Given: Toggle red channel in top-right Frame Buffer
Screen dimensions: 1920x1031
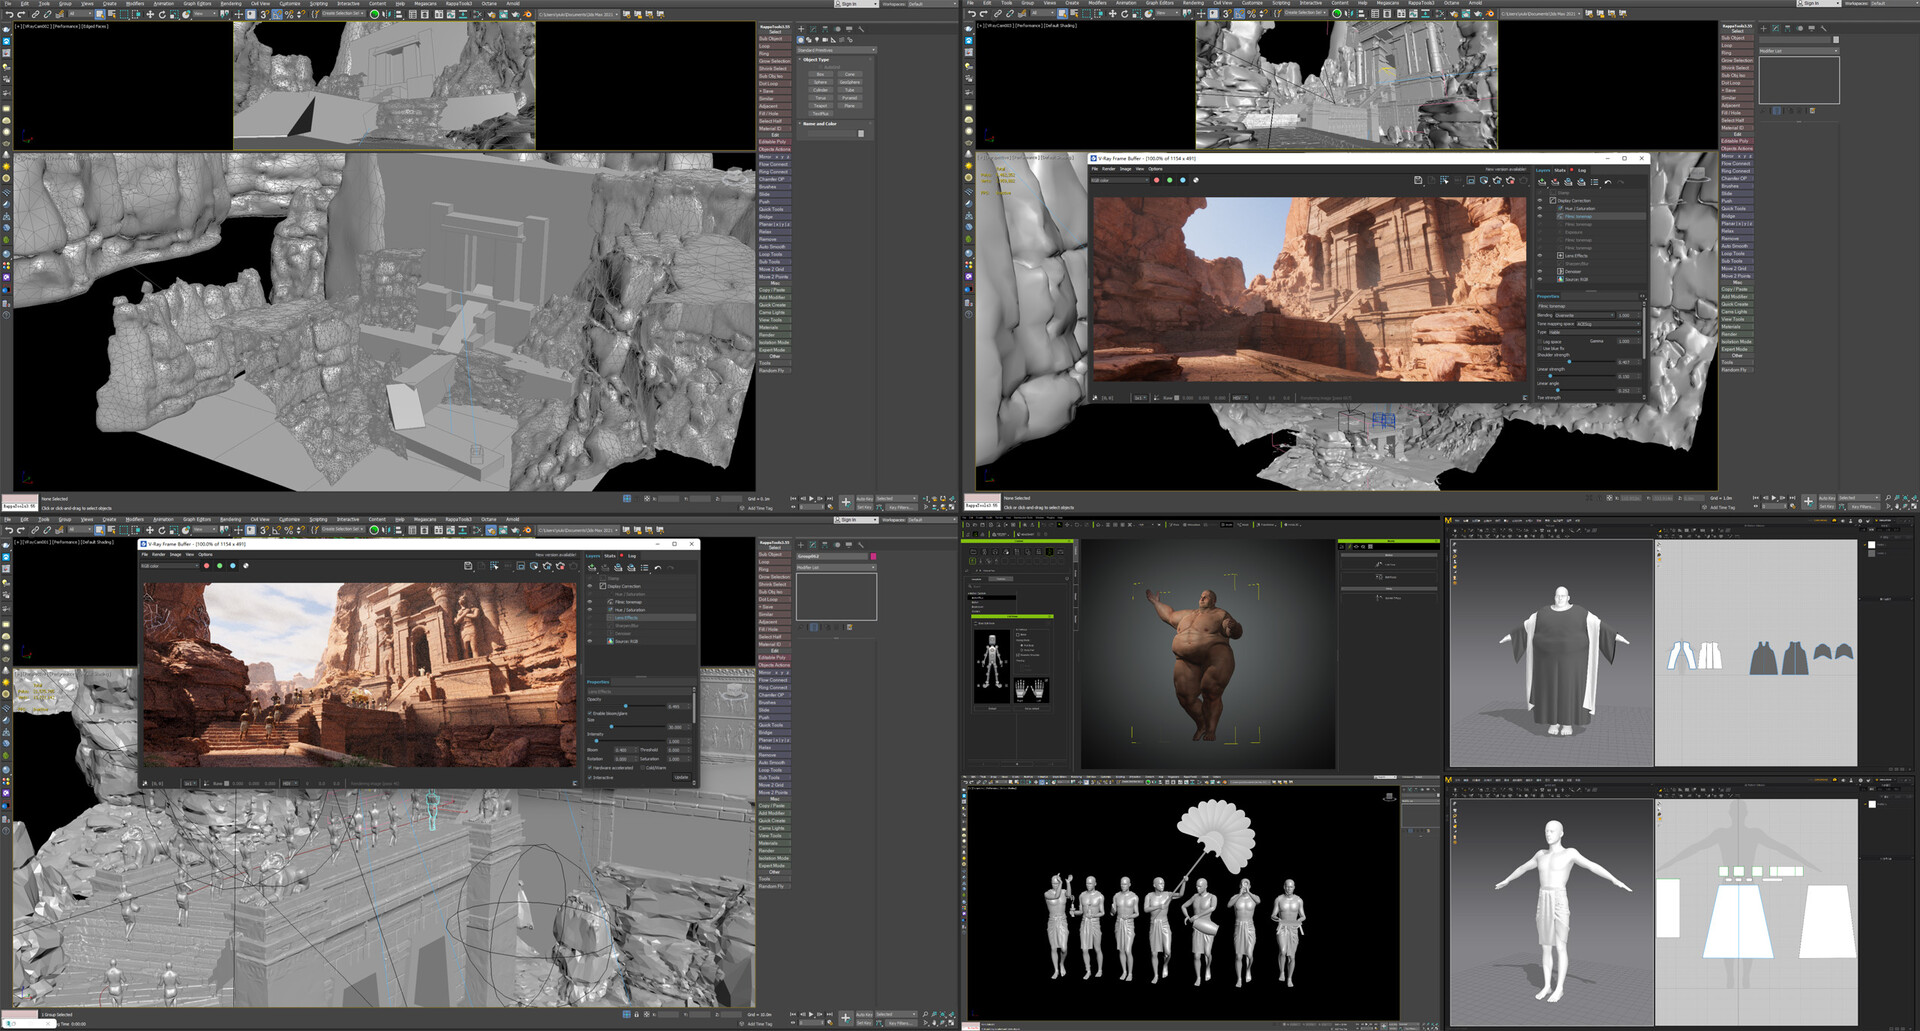Looking at the screenshot, I should tap(1156, 180).
